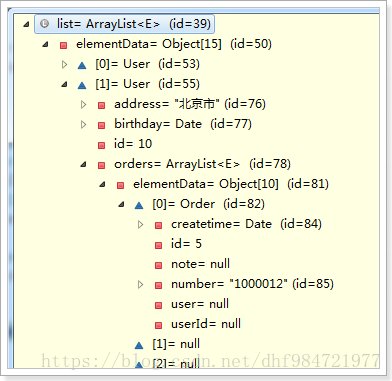Viewport: 392px width, 381px height.
Task: Expand the birthday Date node
Action: coord(84,124)
